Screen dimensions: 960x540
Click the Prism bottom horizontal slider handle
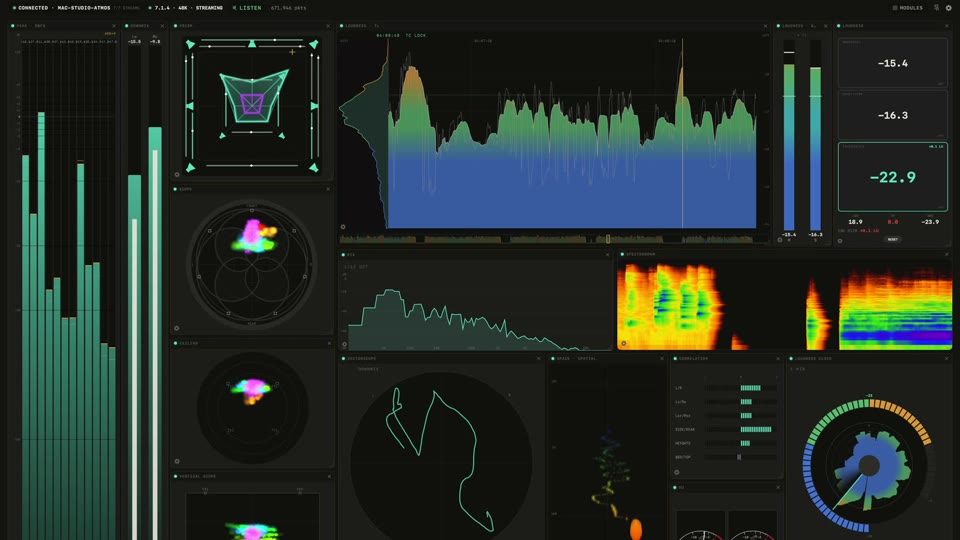(252, 165)
